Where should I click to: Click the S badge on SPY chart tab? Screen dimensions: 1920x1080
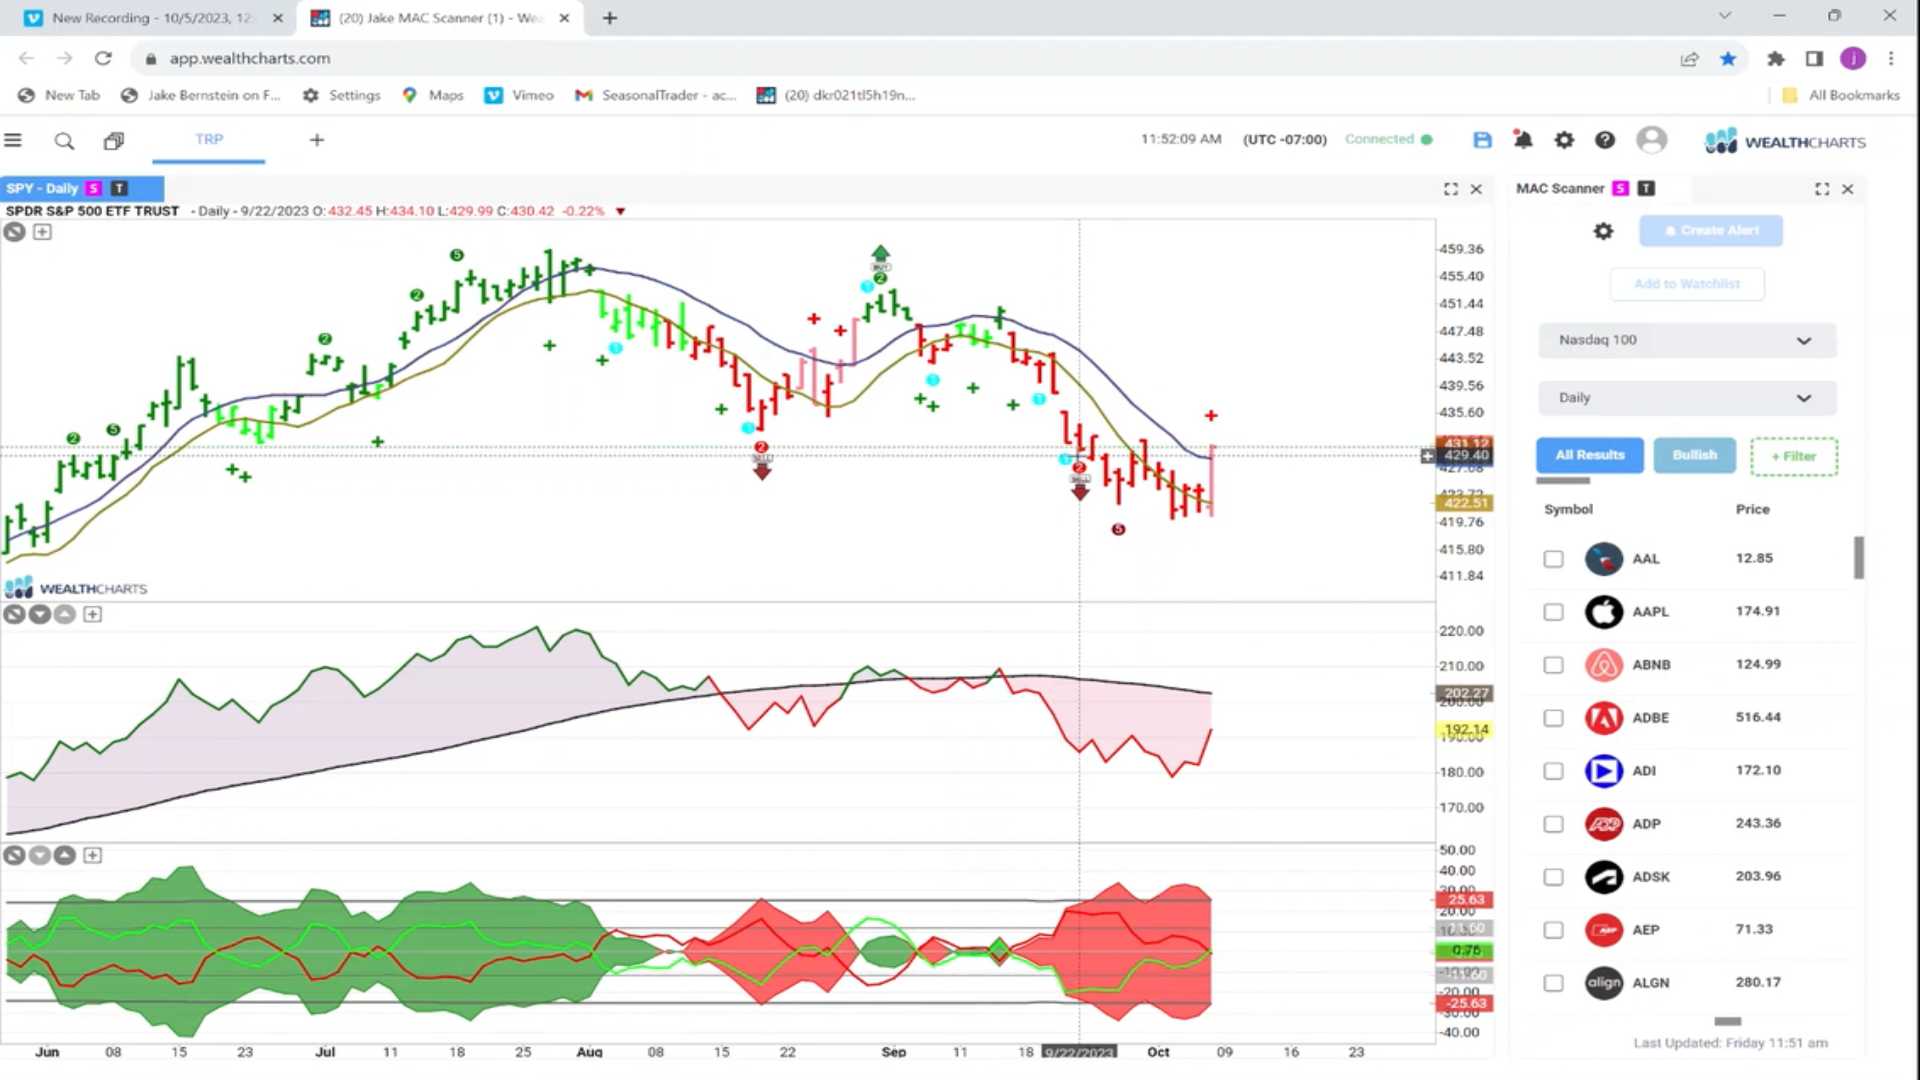(94, 188)
